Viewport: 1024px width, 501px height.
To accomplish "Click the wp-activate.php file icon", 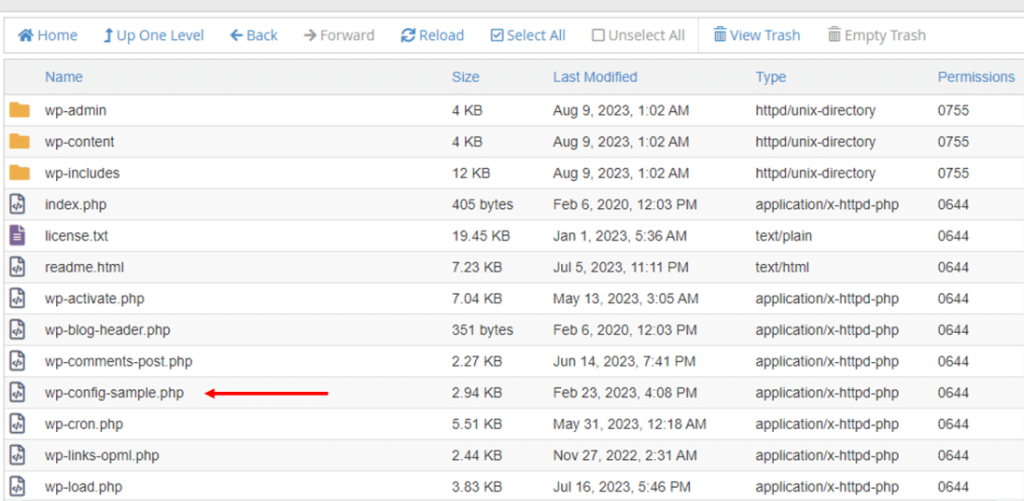I will click(18, 299).
